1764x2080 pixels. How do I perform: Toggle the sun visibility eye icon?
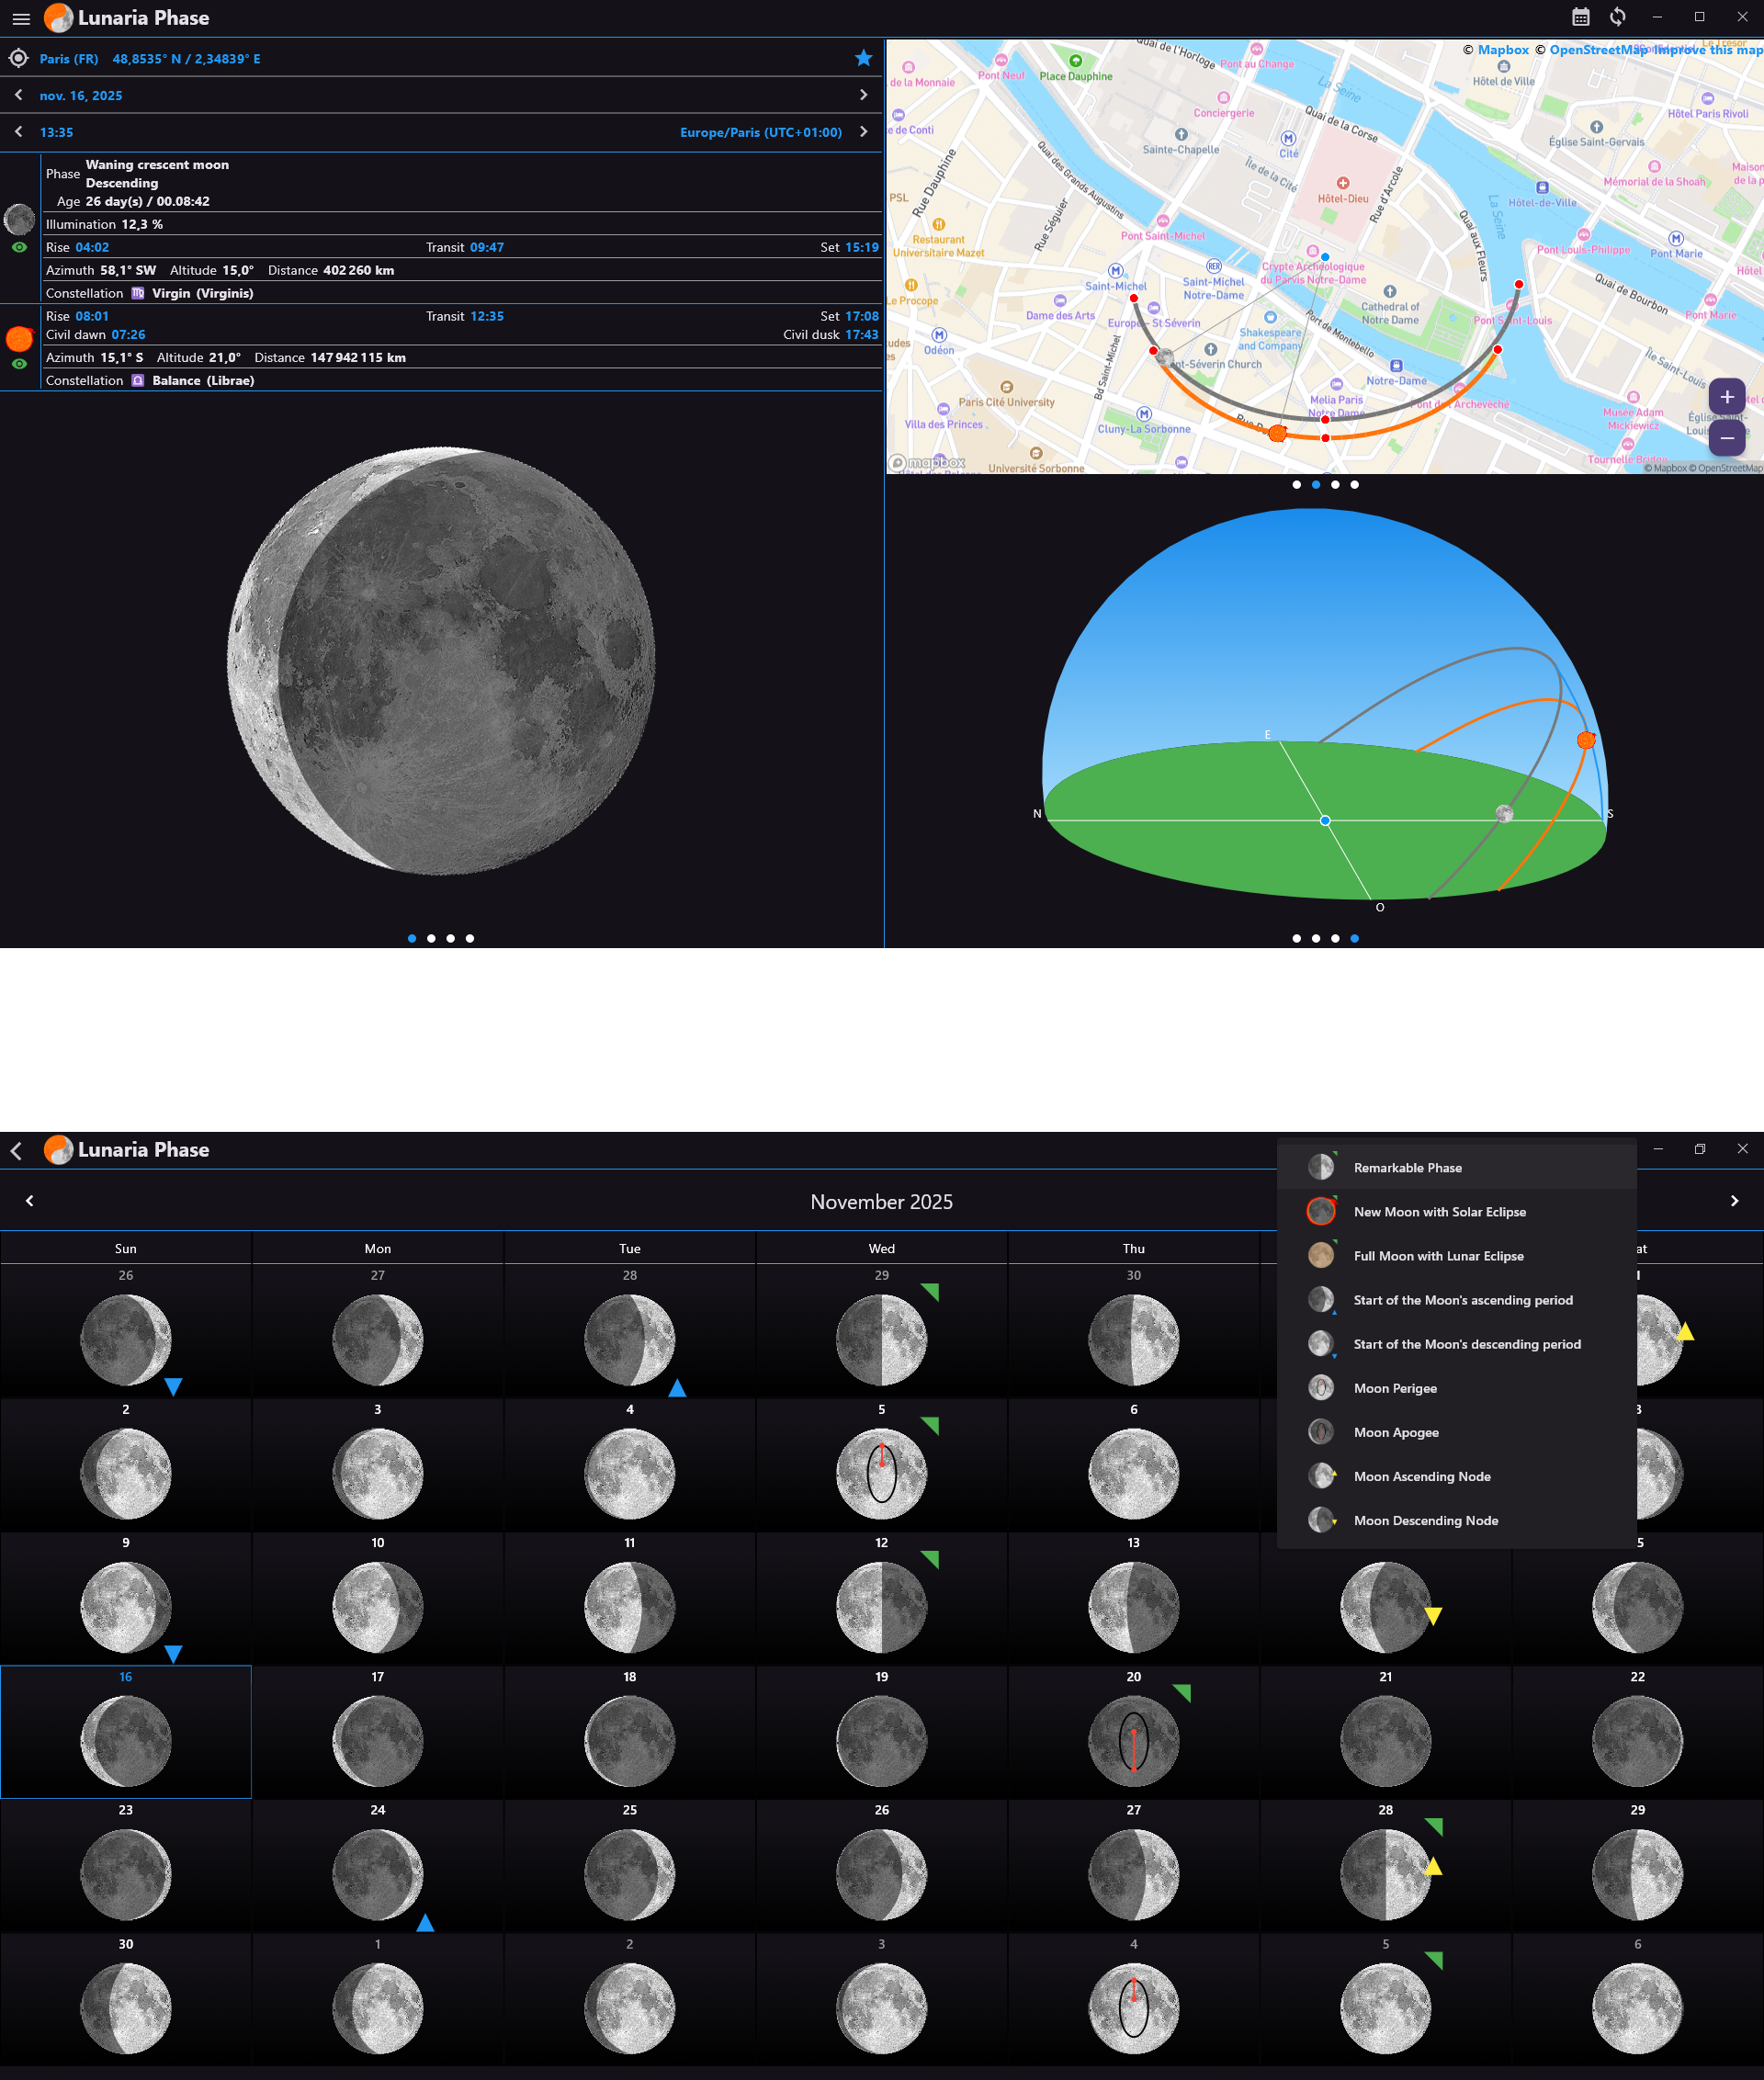pos(20,364)
